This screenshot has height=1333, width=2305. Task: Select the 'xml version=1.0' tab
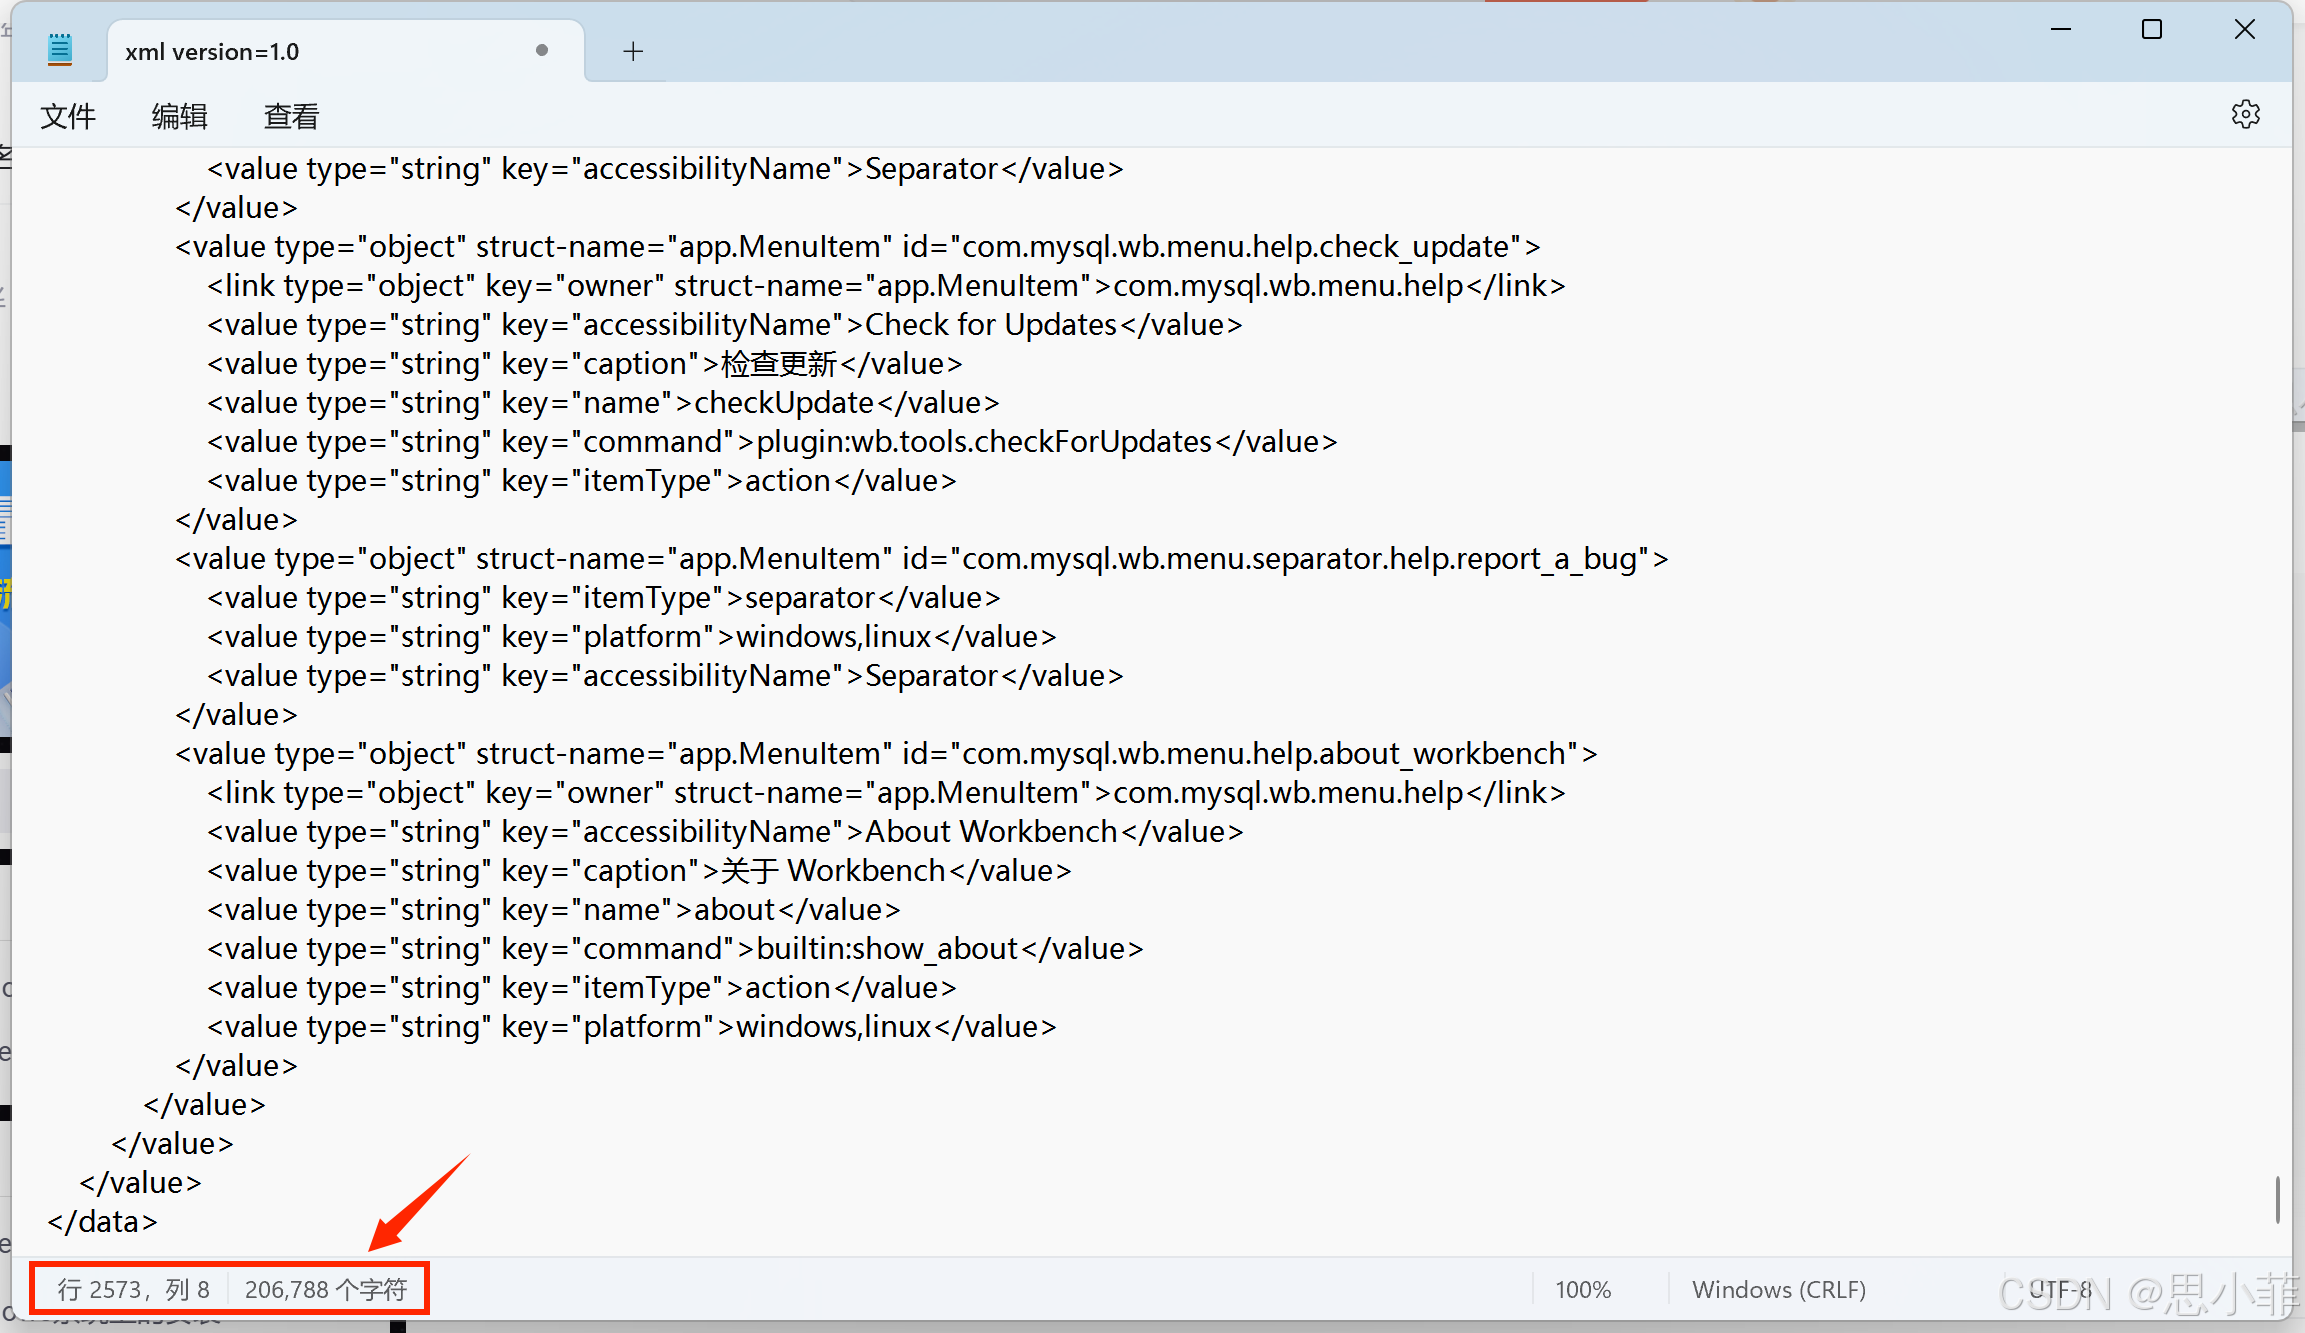coord(212,52)
